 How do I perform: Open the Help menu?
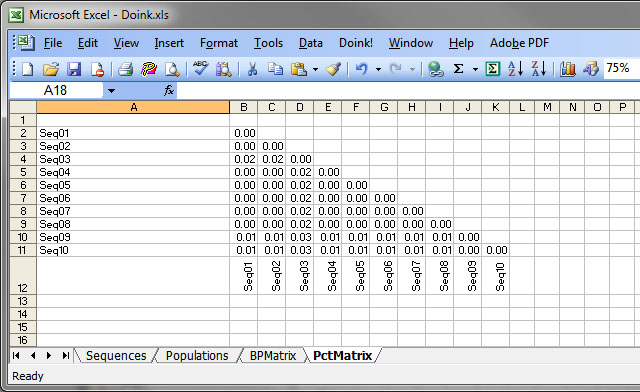tap(461, 43)
